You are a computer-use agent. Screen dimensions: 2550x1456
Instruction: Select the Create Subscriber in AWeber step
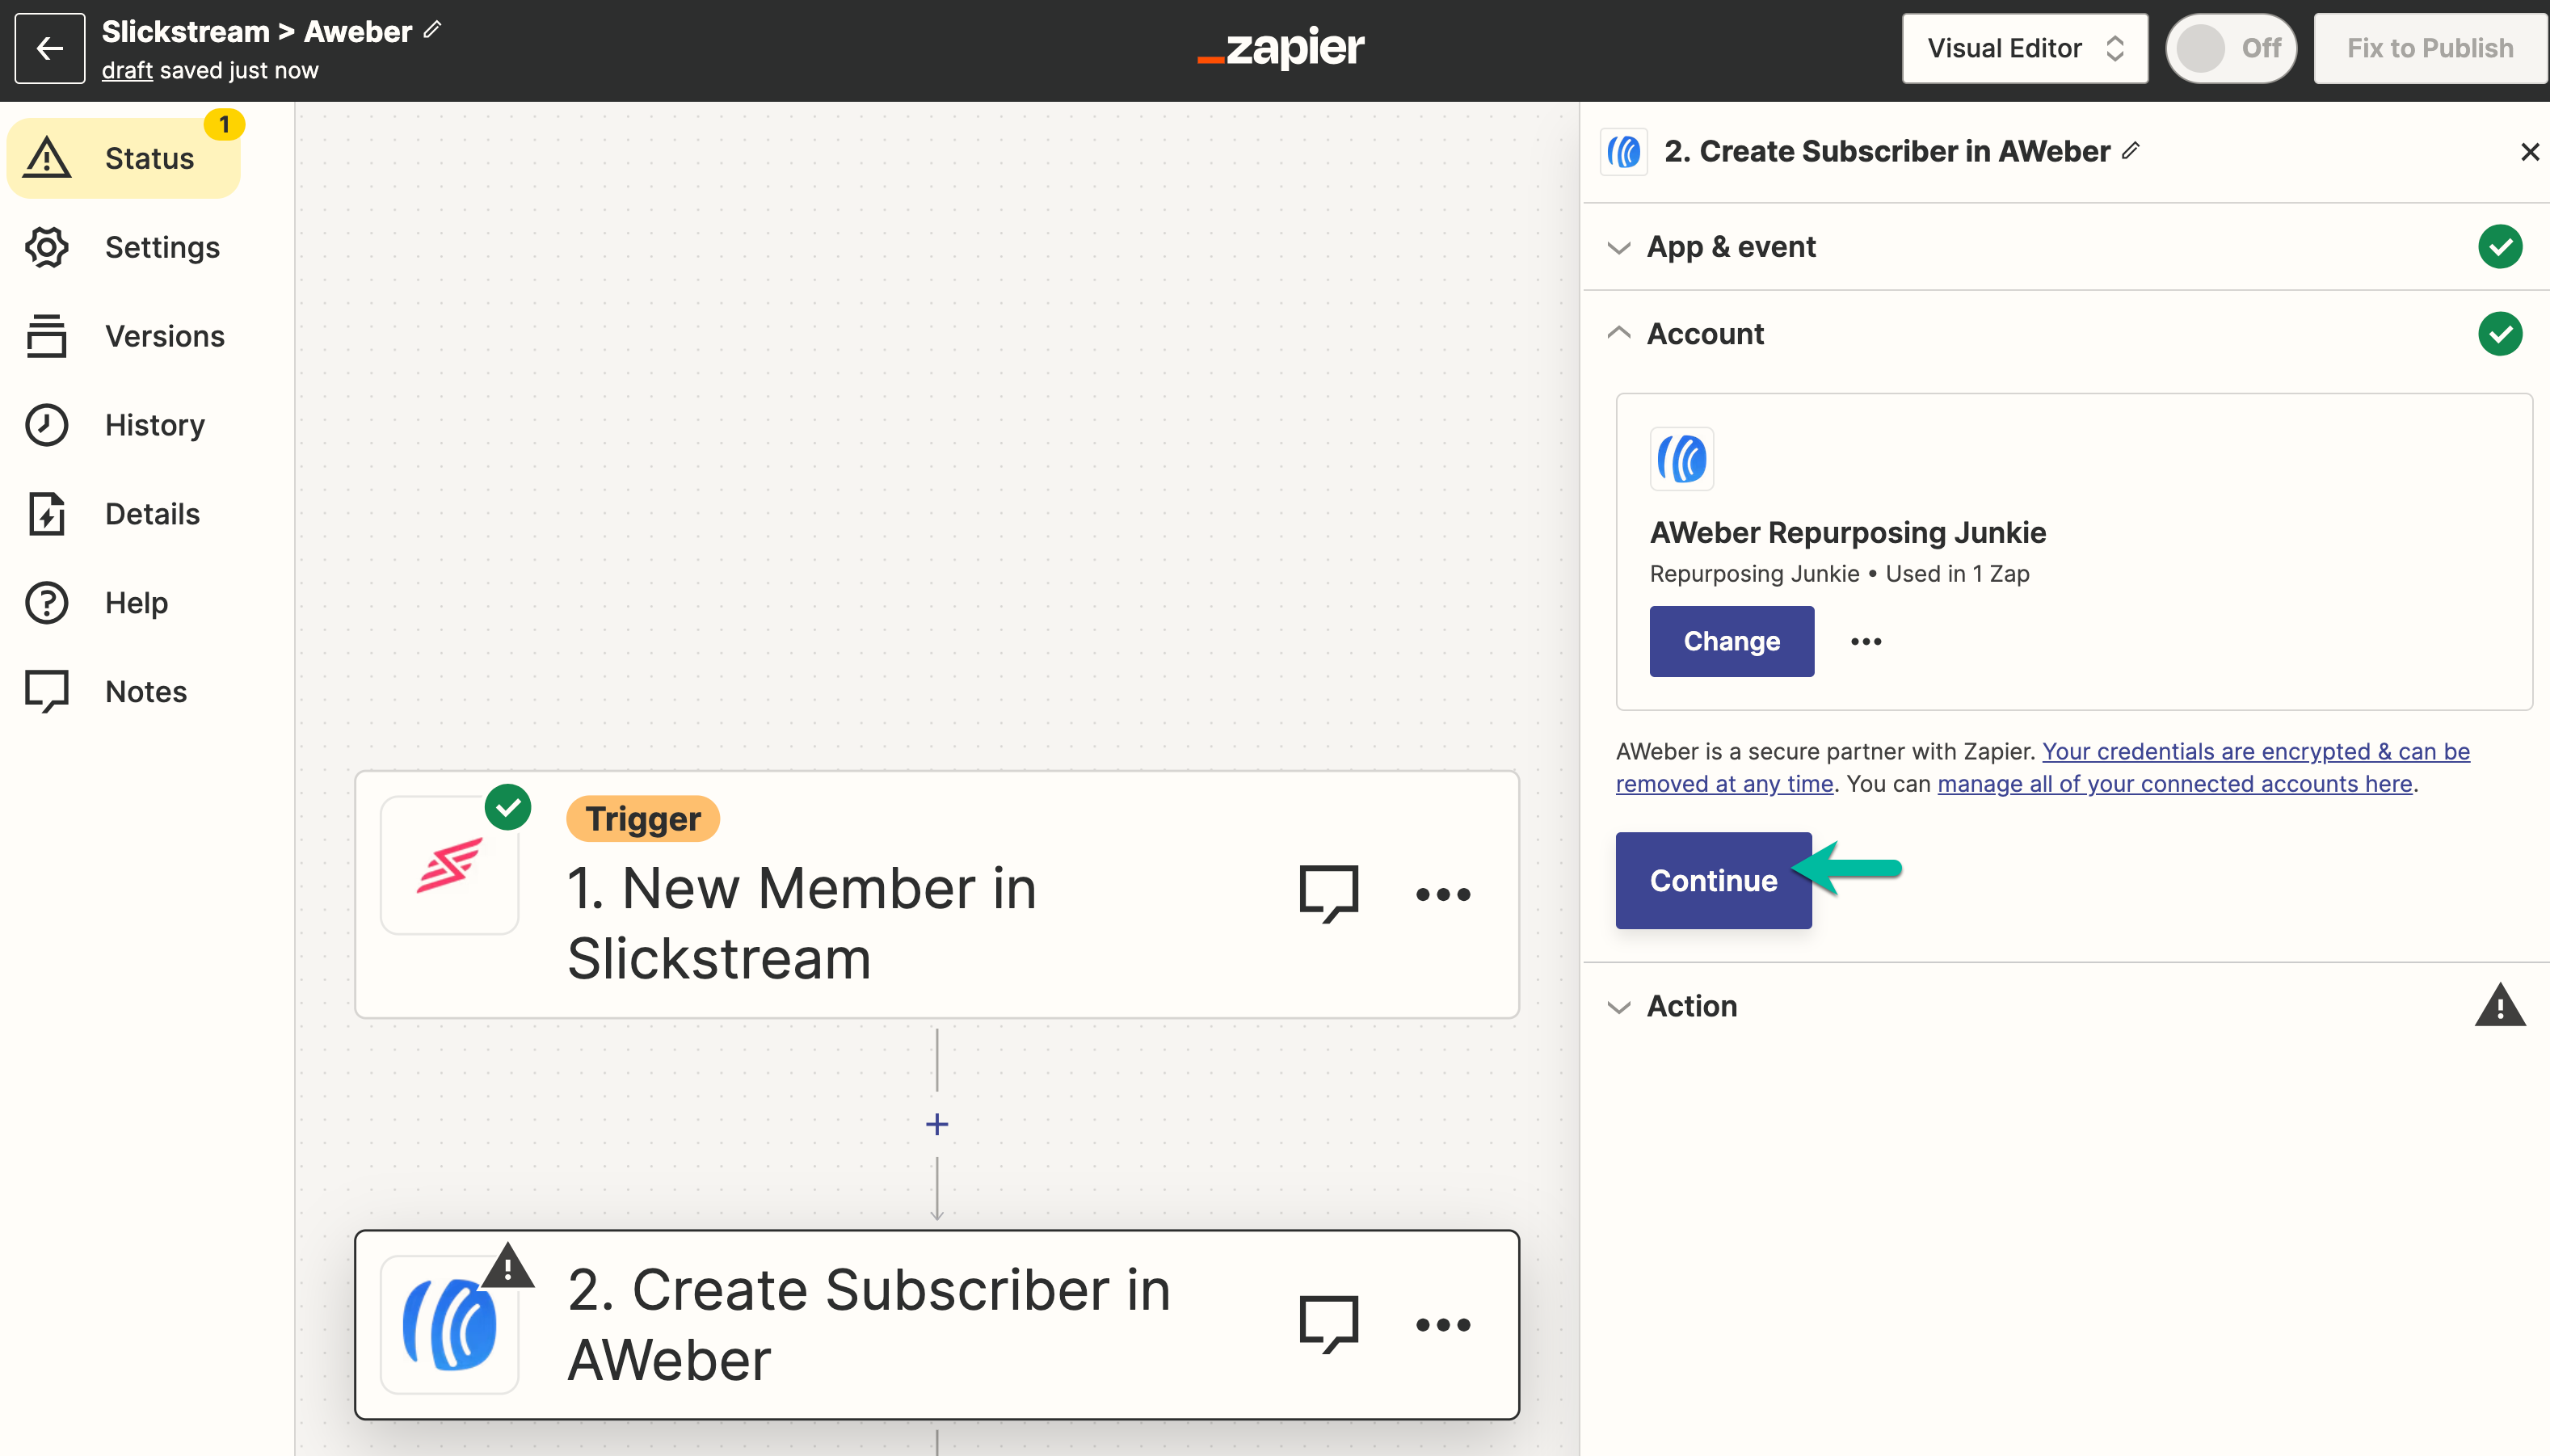click(937, 1324)
